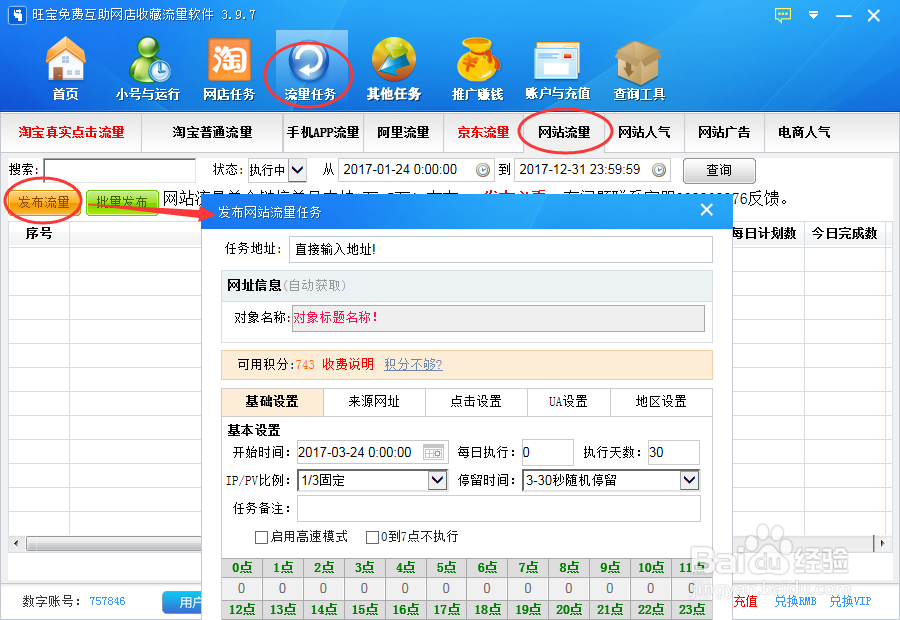Viewport: 900px width, 620px height.
Task: Click the 兑换RMB link
Action: pos(796,601)
